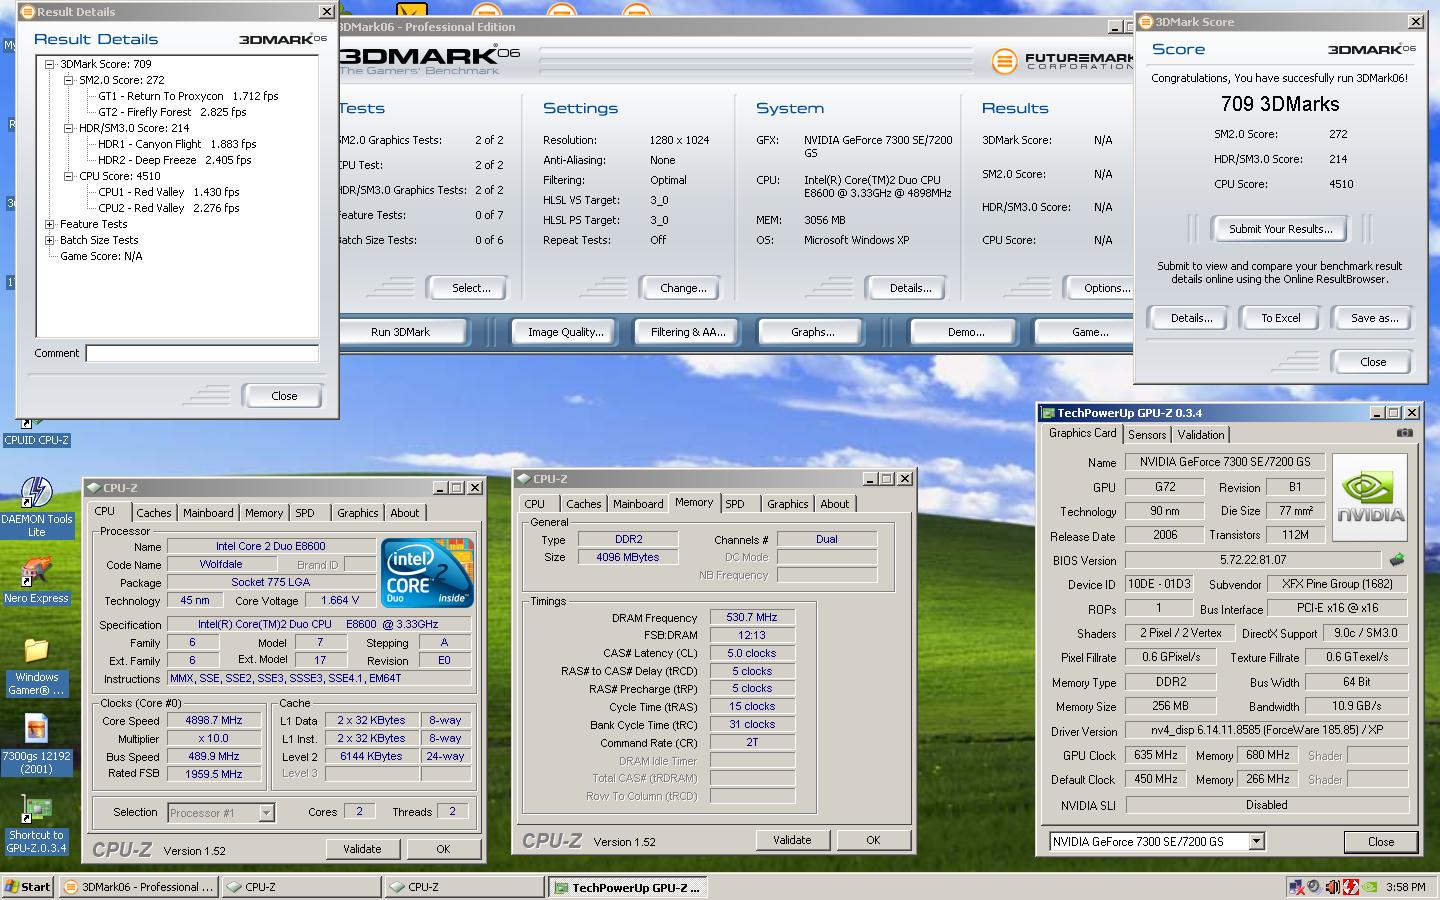Screen dimensions: 1440x900
Task: Collapse the 3DMark Score: 709 tree node
Action: 50,64
